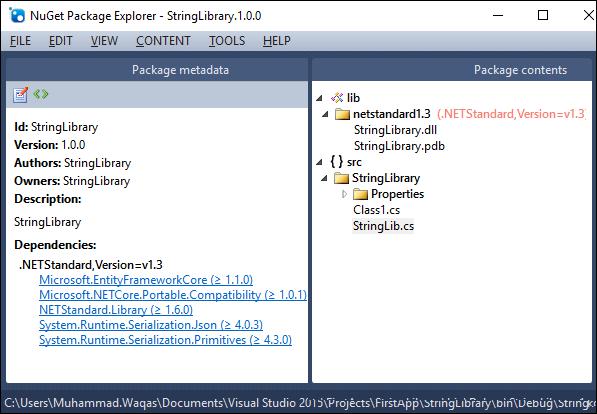Open Microsoft.EntityFrameworkCore dependency link
The height and width of the screenshot is (414, 597).
(x=146, y=280)
